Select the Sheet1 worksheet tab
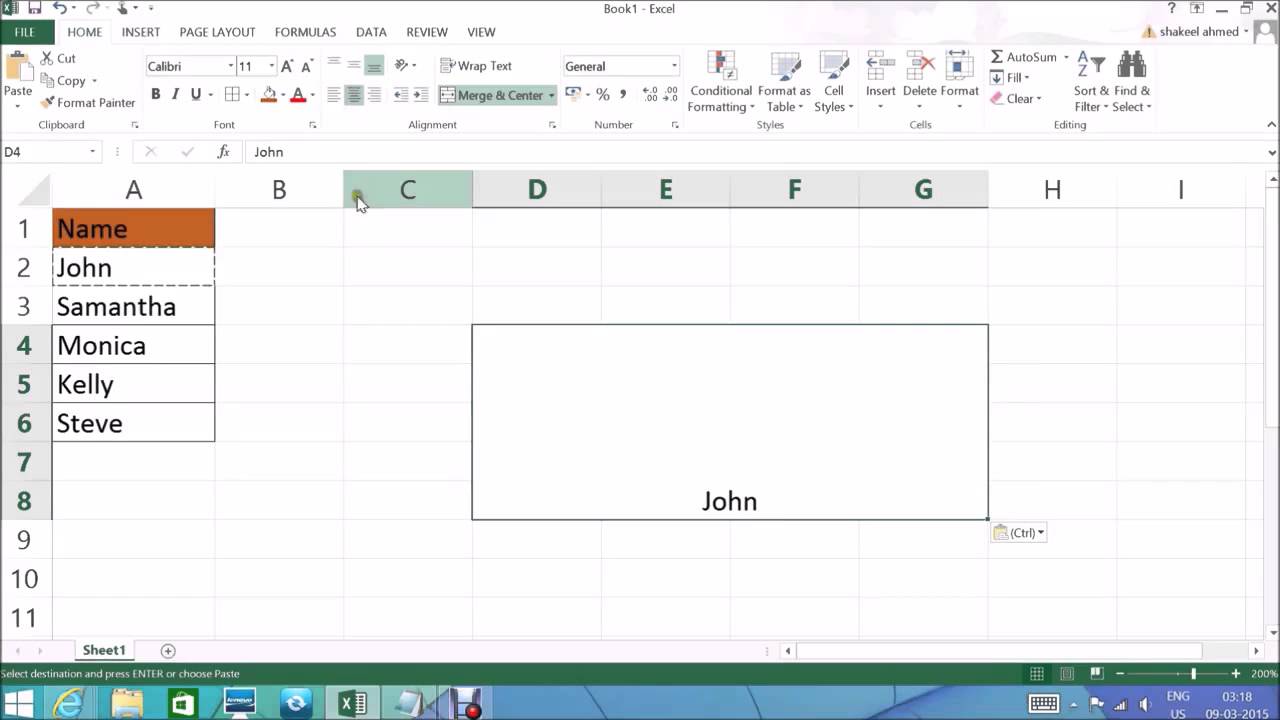The width and height of the screenshot is (1280, 720). coord(104,651)
